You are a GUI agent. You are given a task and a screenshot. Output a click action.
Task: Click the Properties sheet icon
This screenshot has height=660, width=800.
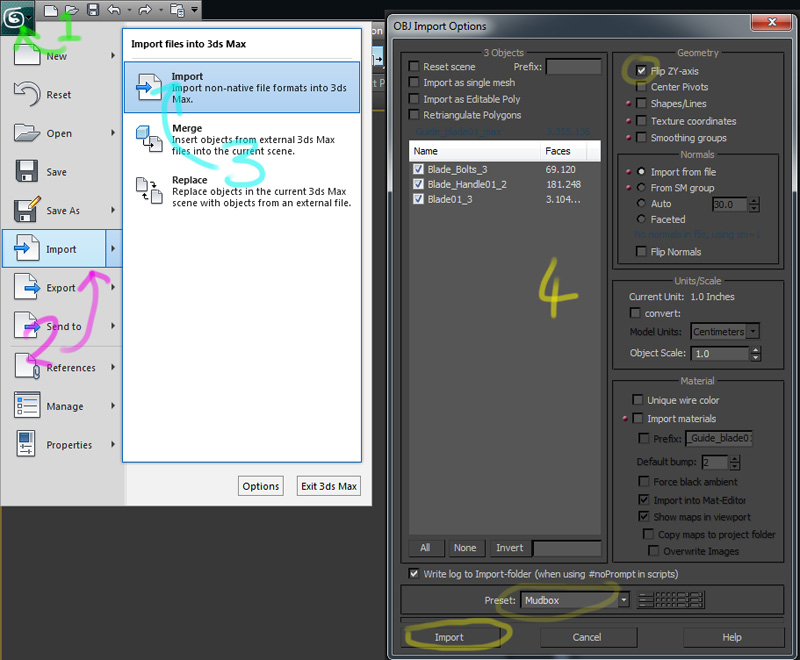(26, 443)
